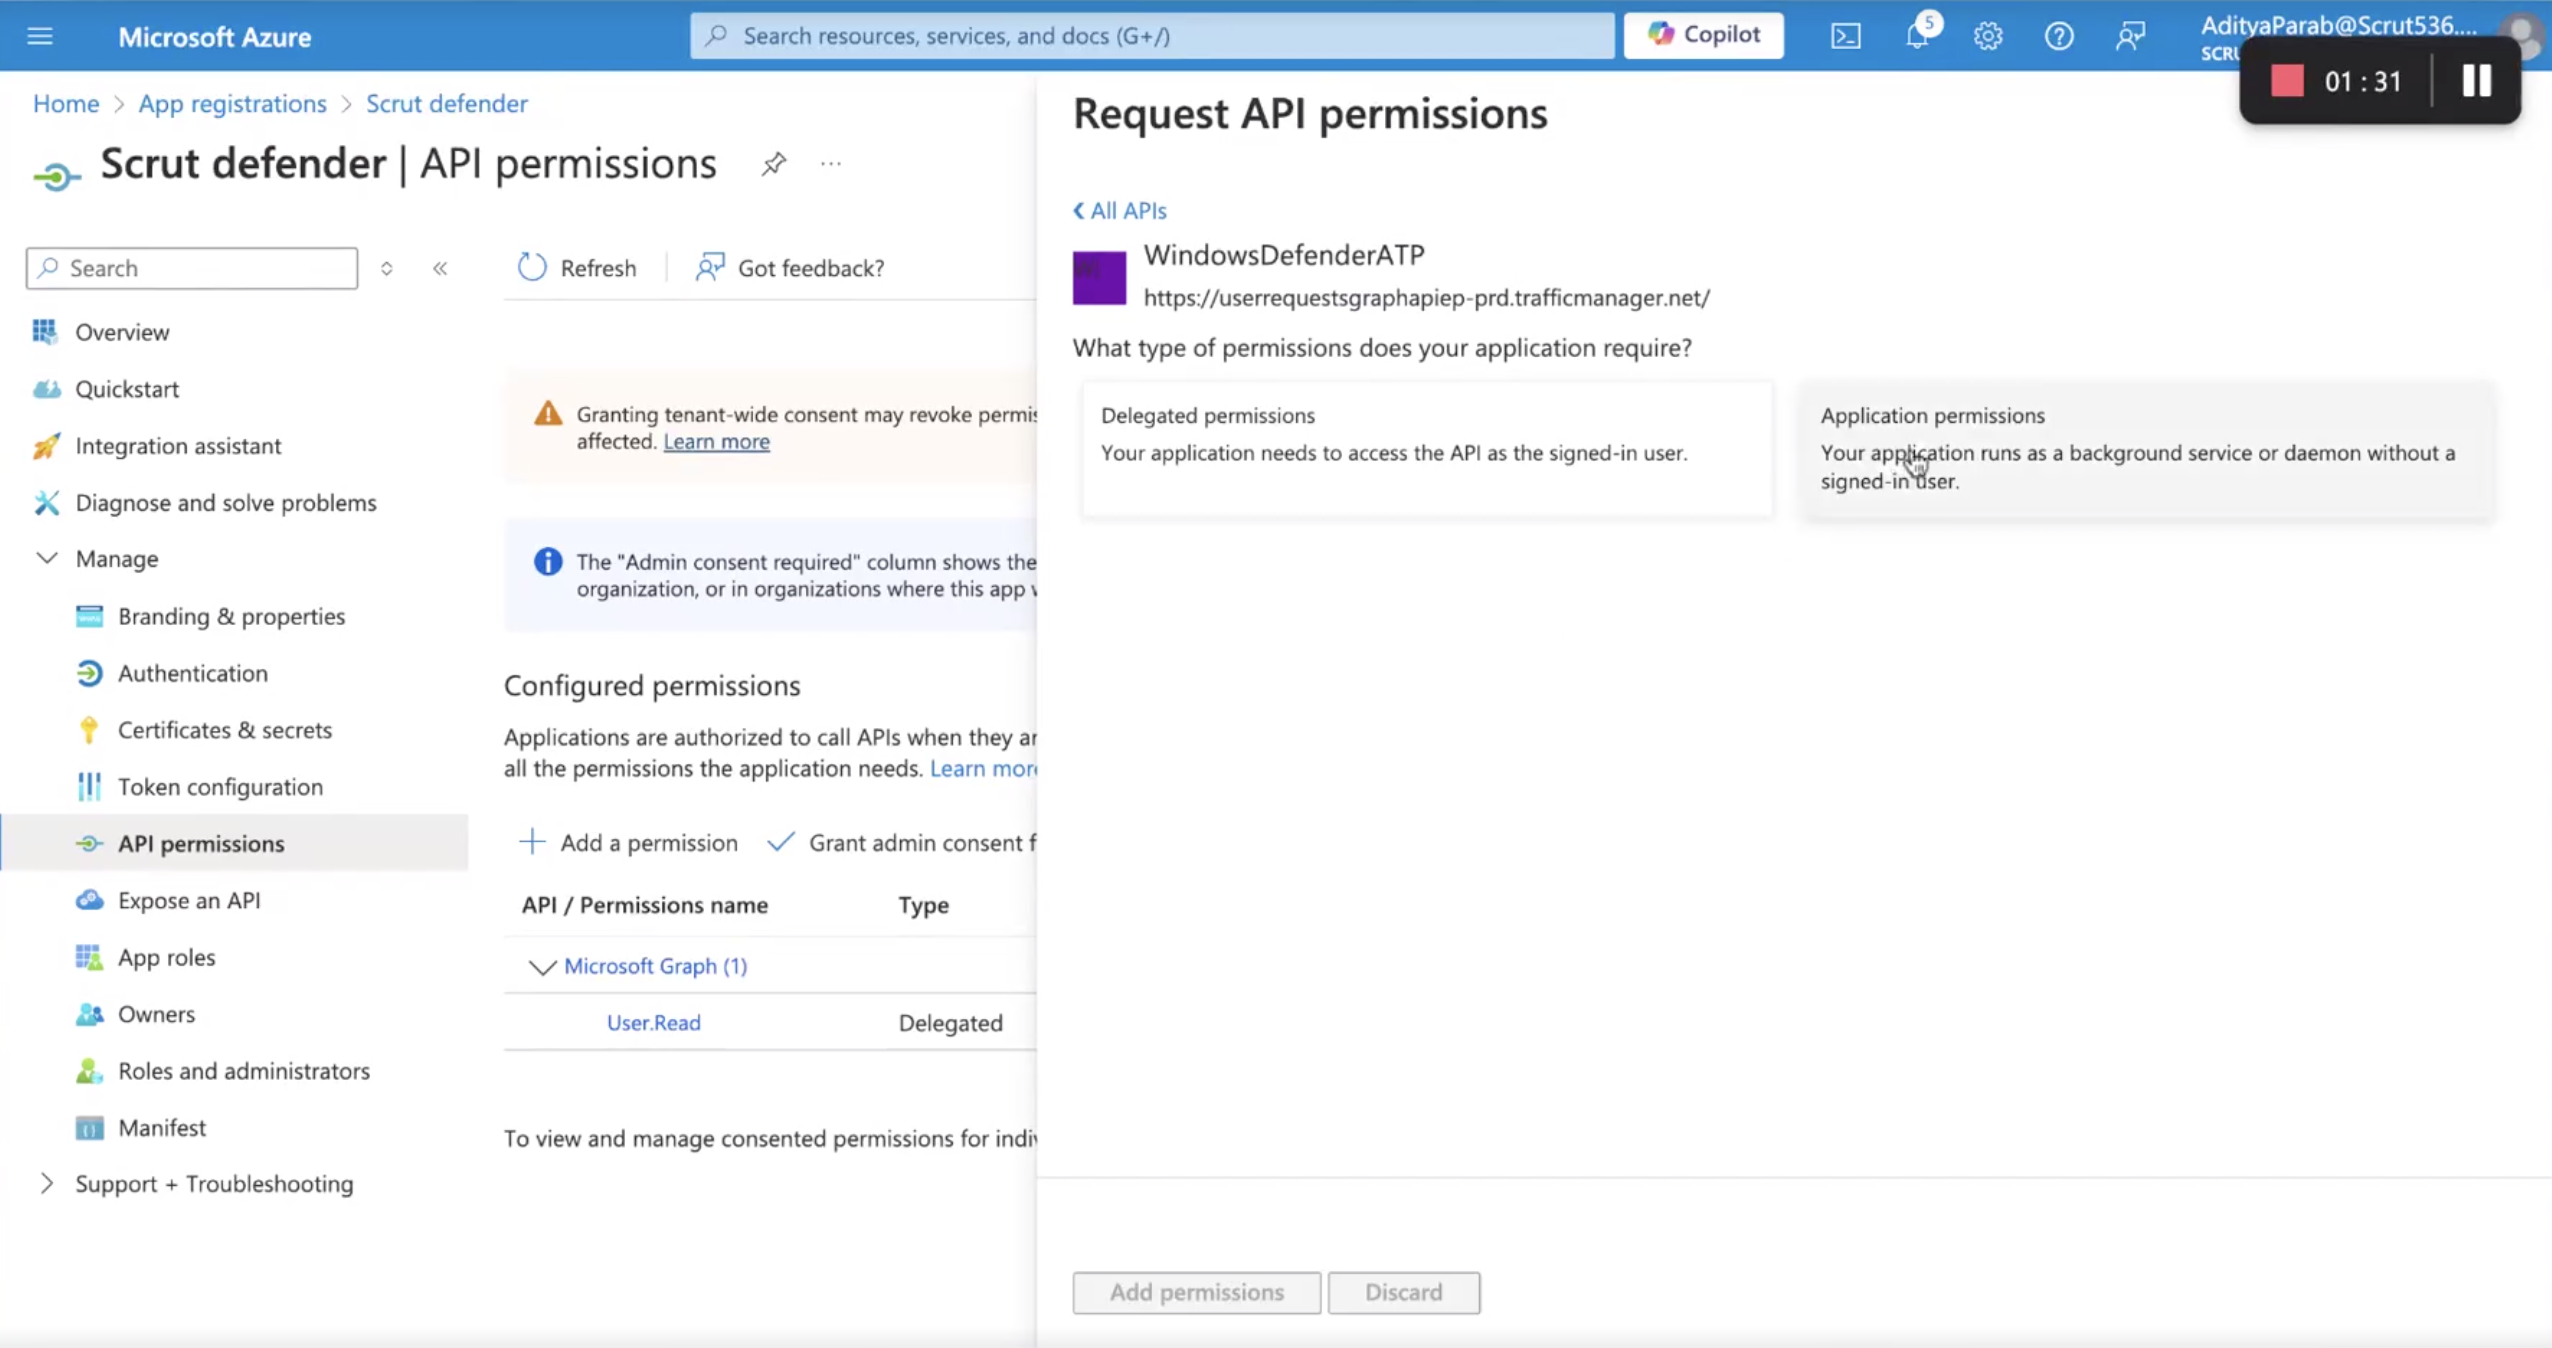The width and height of the screenshot is (2552, 1348).
Task: Pause the screen recording
Action: click(2477, 81)
